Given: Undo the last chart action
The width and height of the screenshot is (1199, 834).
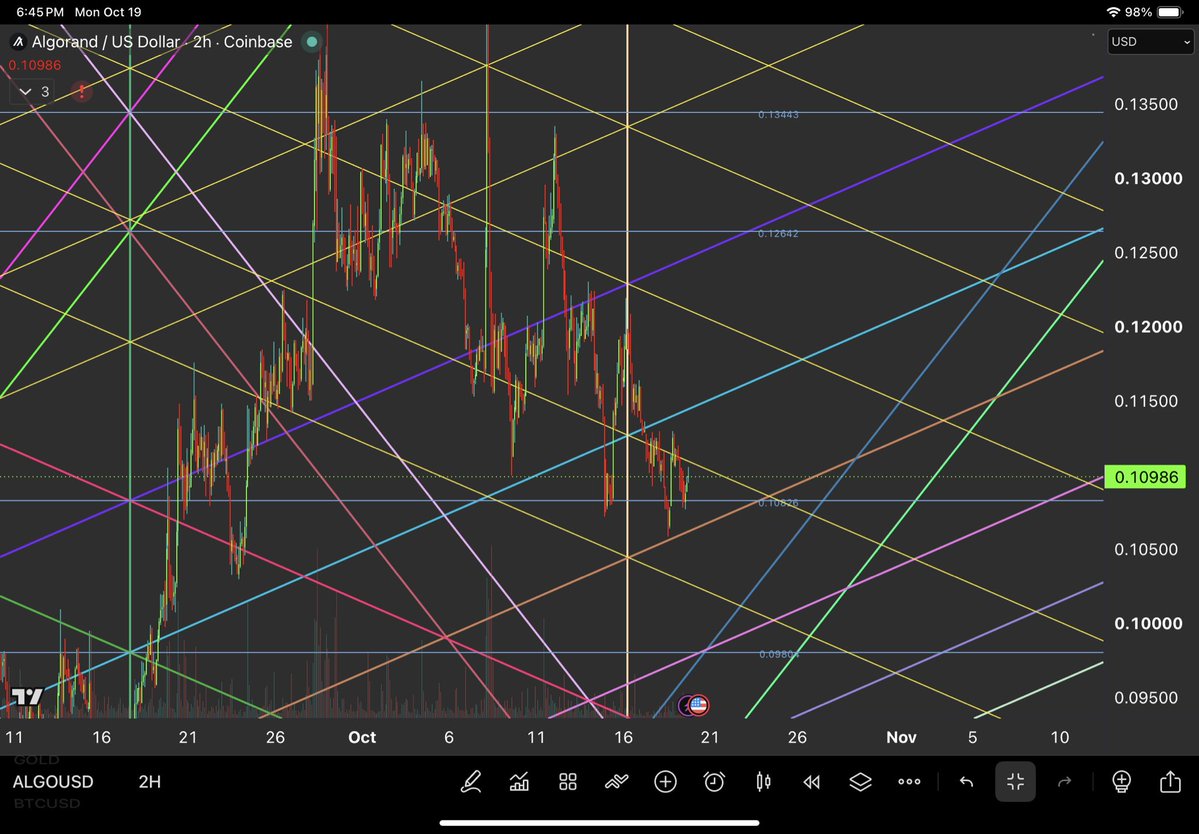Looking at the screenshot, I should point(967,781).
